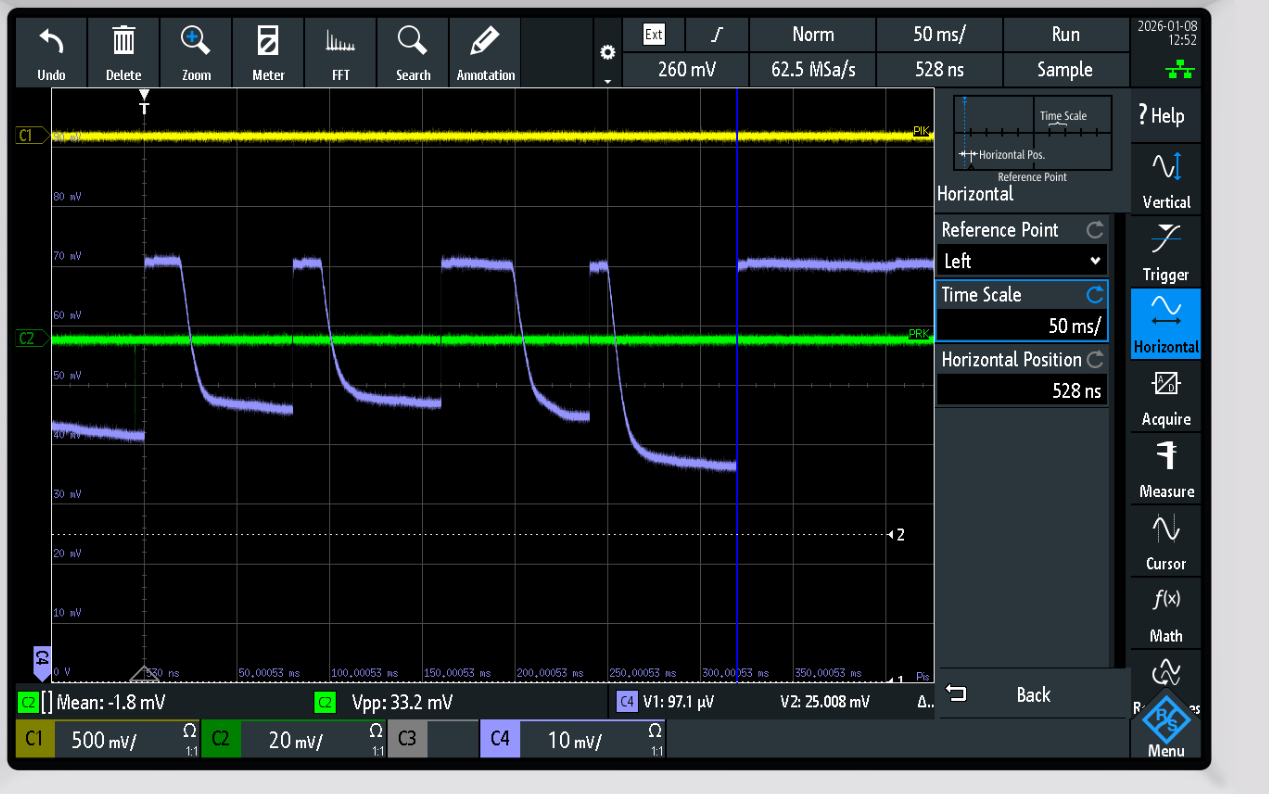Open the Cursor menu icon
This screenshot has height=794, width=1269.
[x=1166, y=540]
